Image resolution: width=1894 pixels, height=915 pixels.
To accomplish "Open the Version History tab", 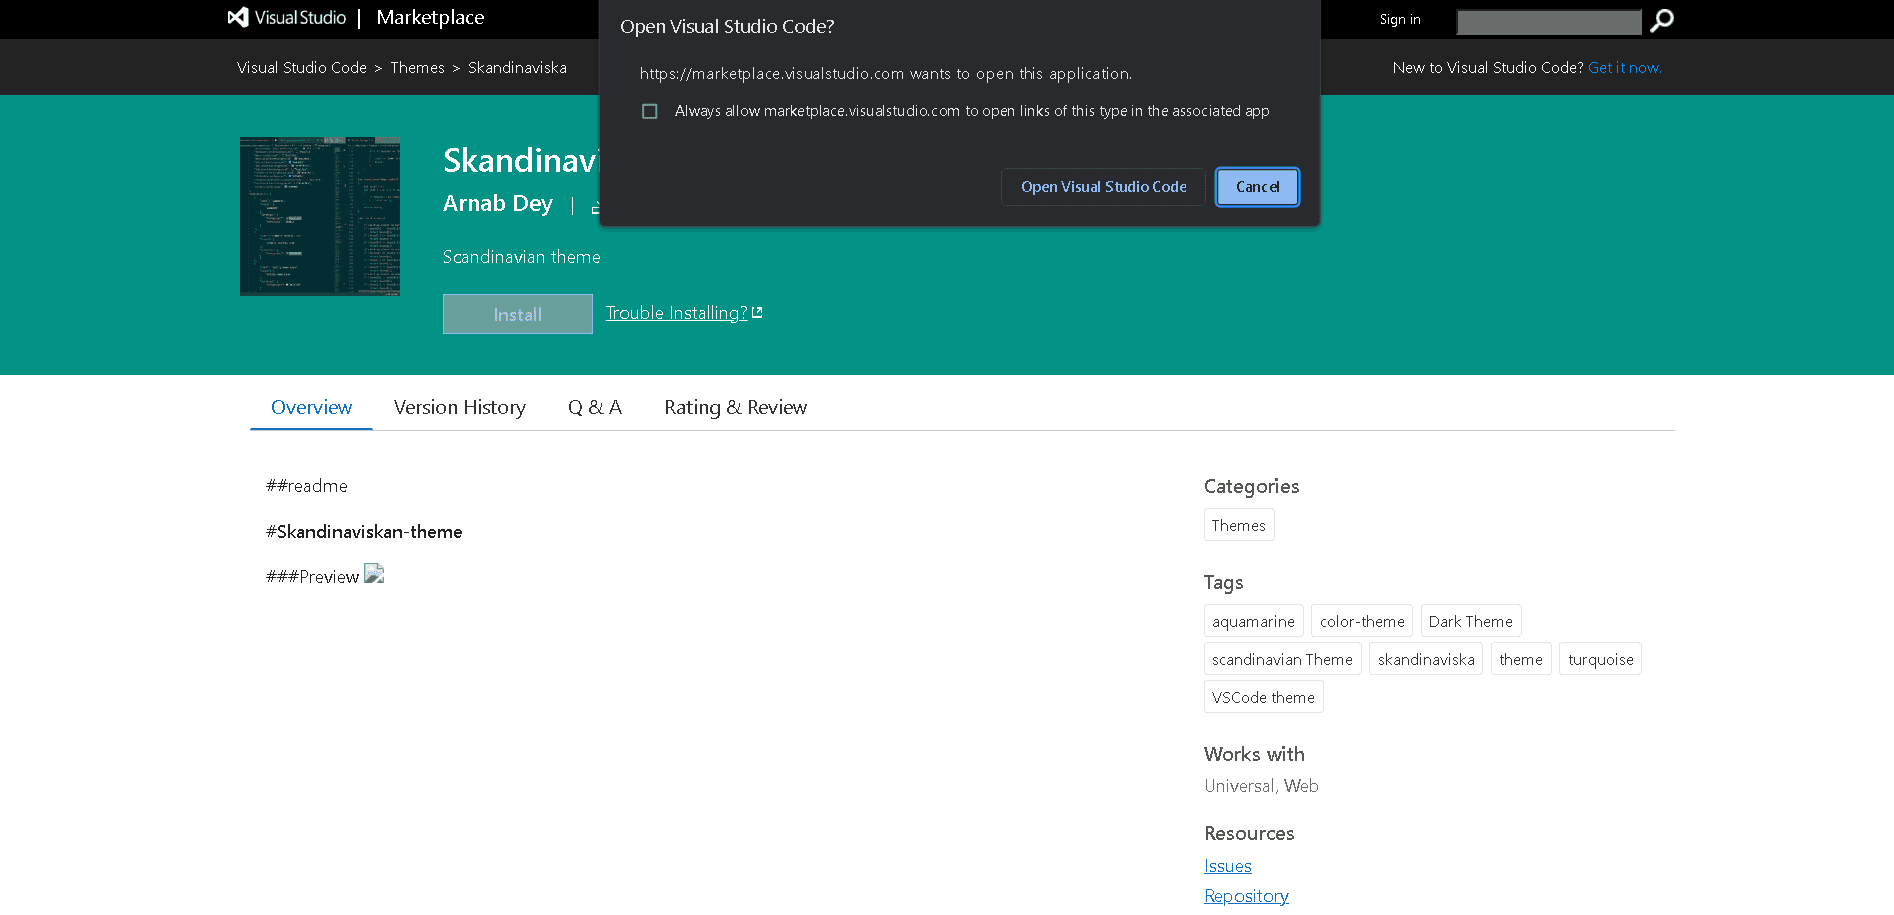I will tap(460, 407).
